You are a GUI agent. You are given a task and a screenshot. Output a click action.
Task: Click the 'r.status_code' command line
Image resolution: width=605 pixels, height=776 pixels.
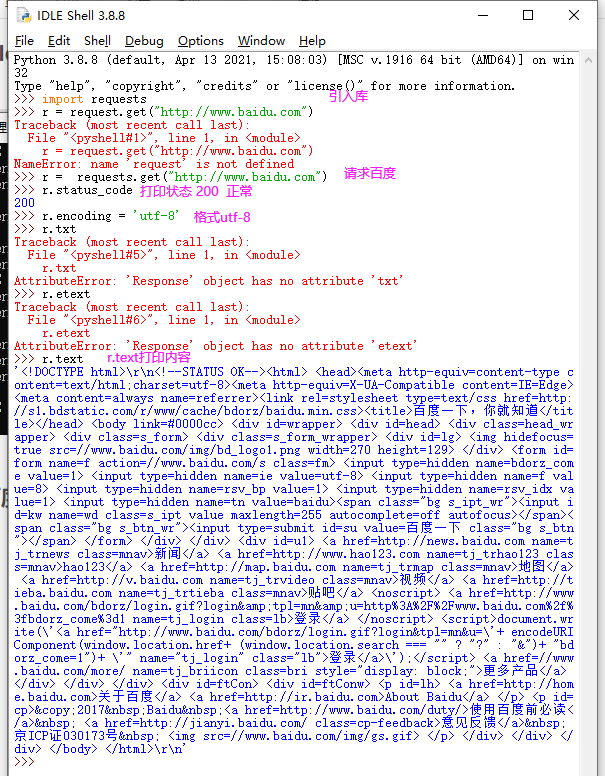[73, 190]
